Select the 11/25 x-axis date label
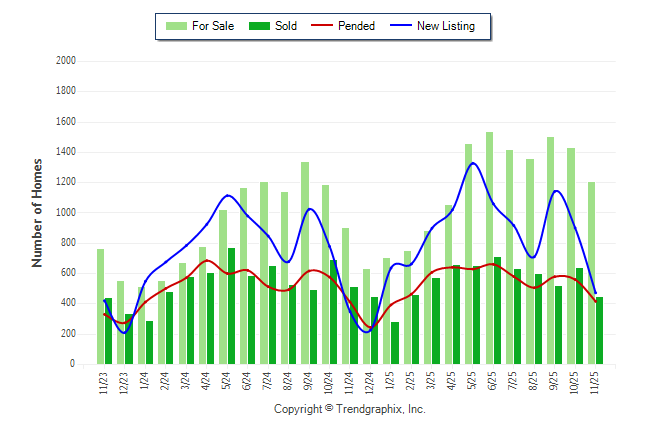The height and width of the screenshot is (434, 646). tap(595, 385)
